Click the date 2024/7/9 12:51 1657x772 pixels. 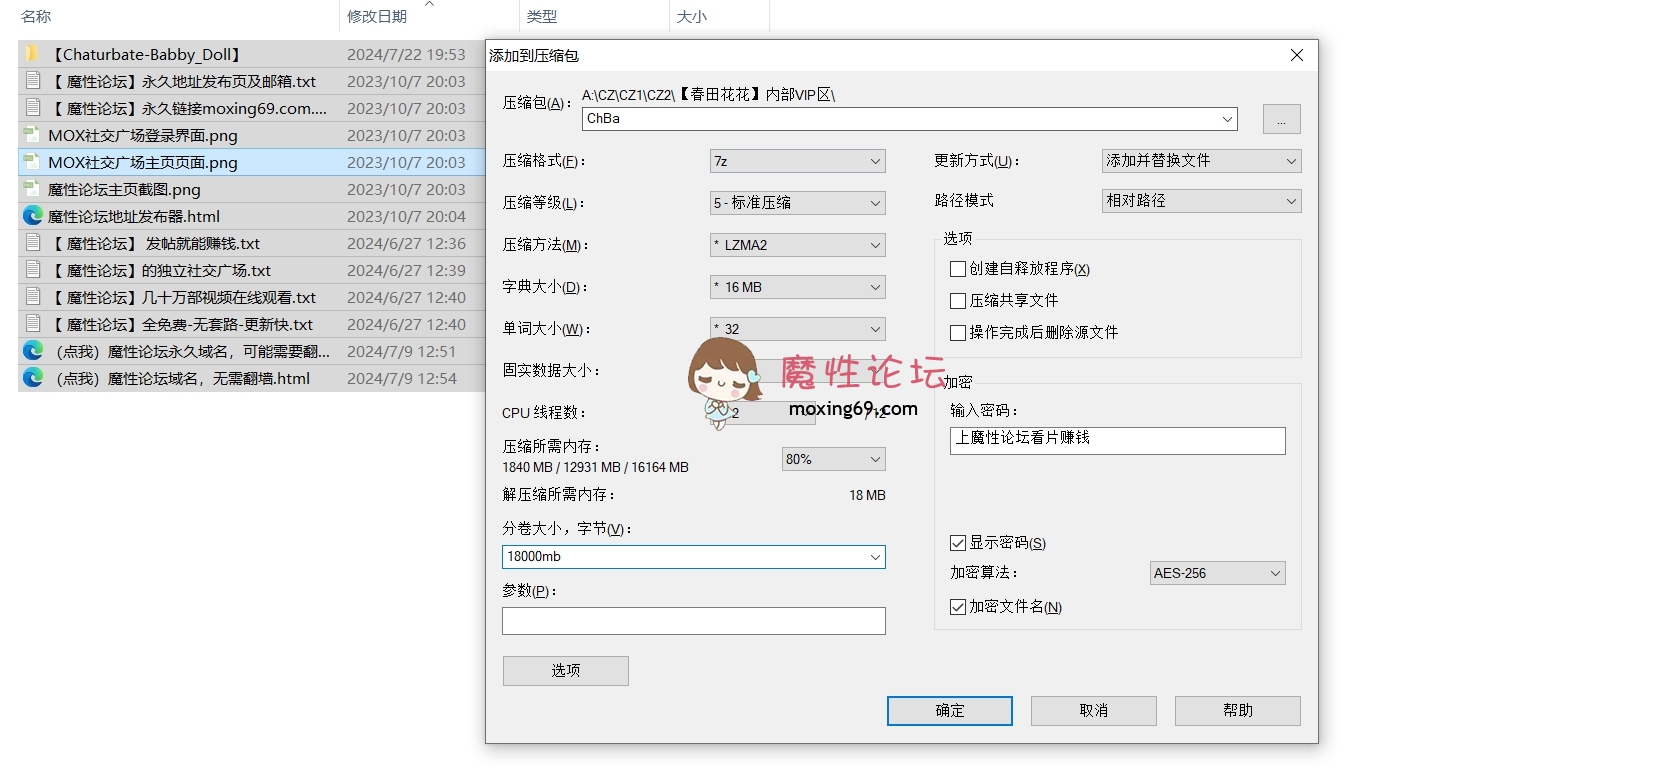(401, 351)
